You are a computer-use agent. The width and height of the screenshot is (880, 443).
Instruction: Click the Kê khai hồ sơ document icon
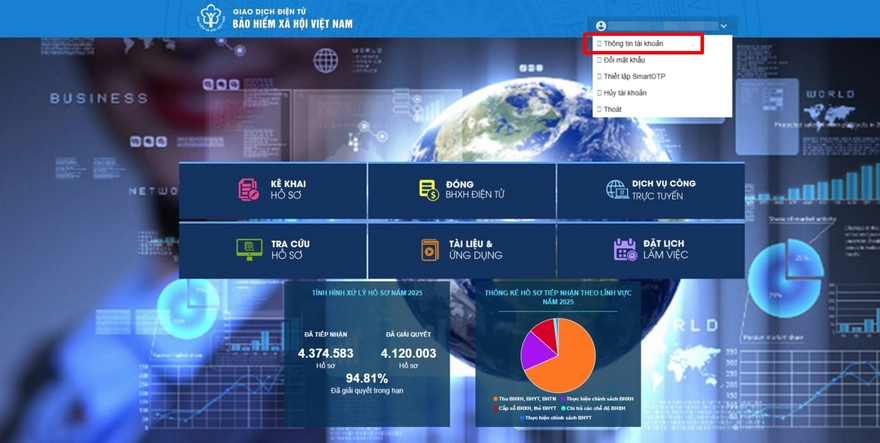(x=247, y=190)
